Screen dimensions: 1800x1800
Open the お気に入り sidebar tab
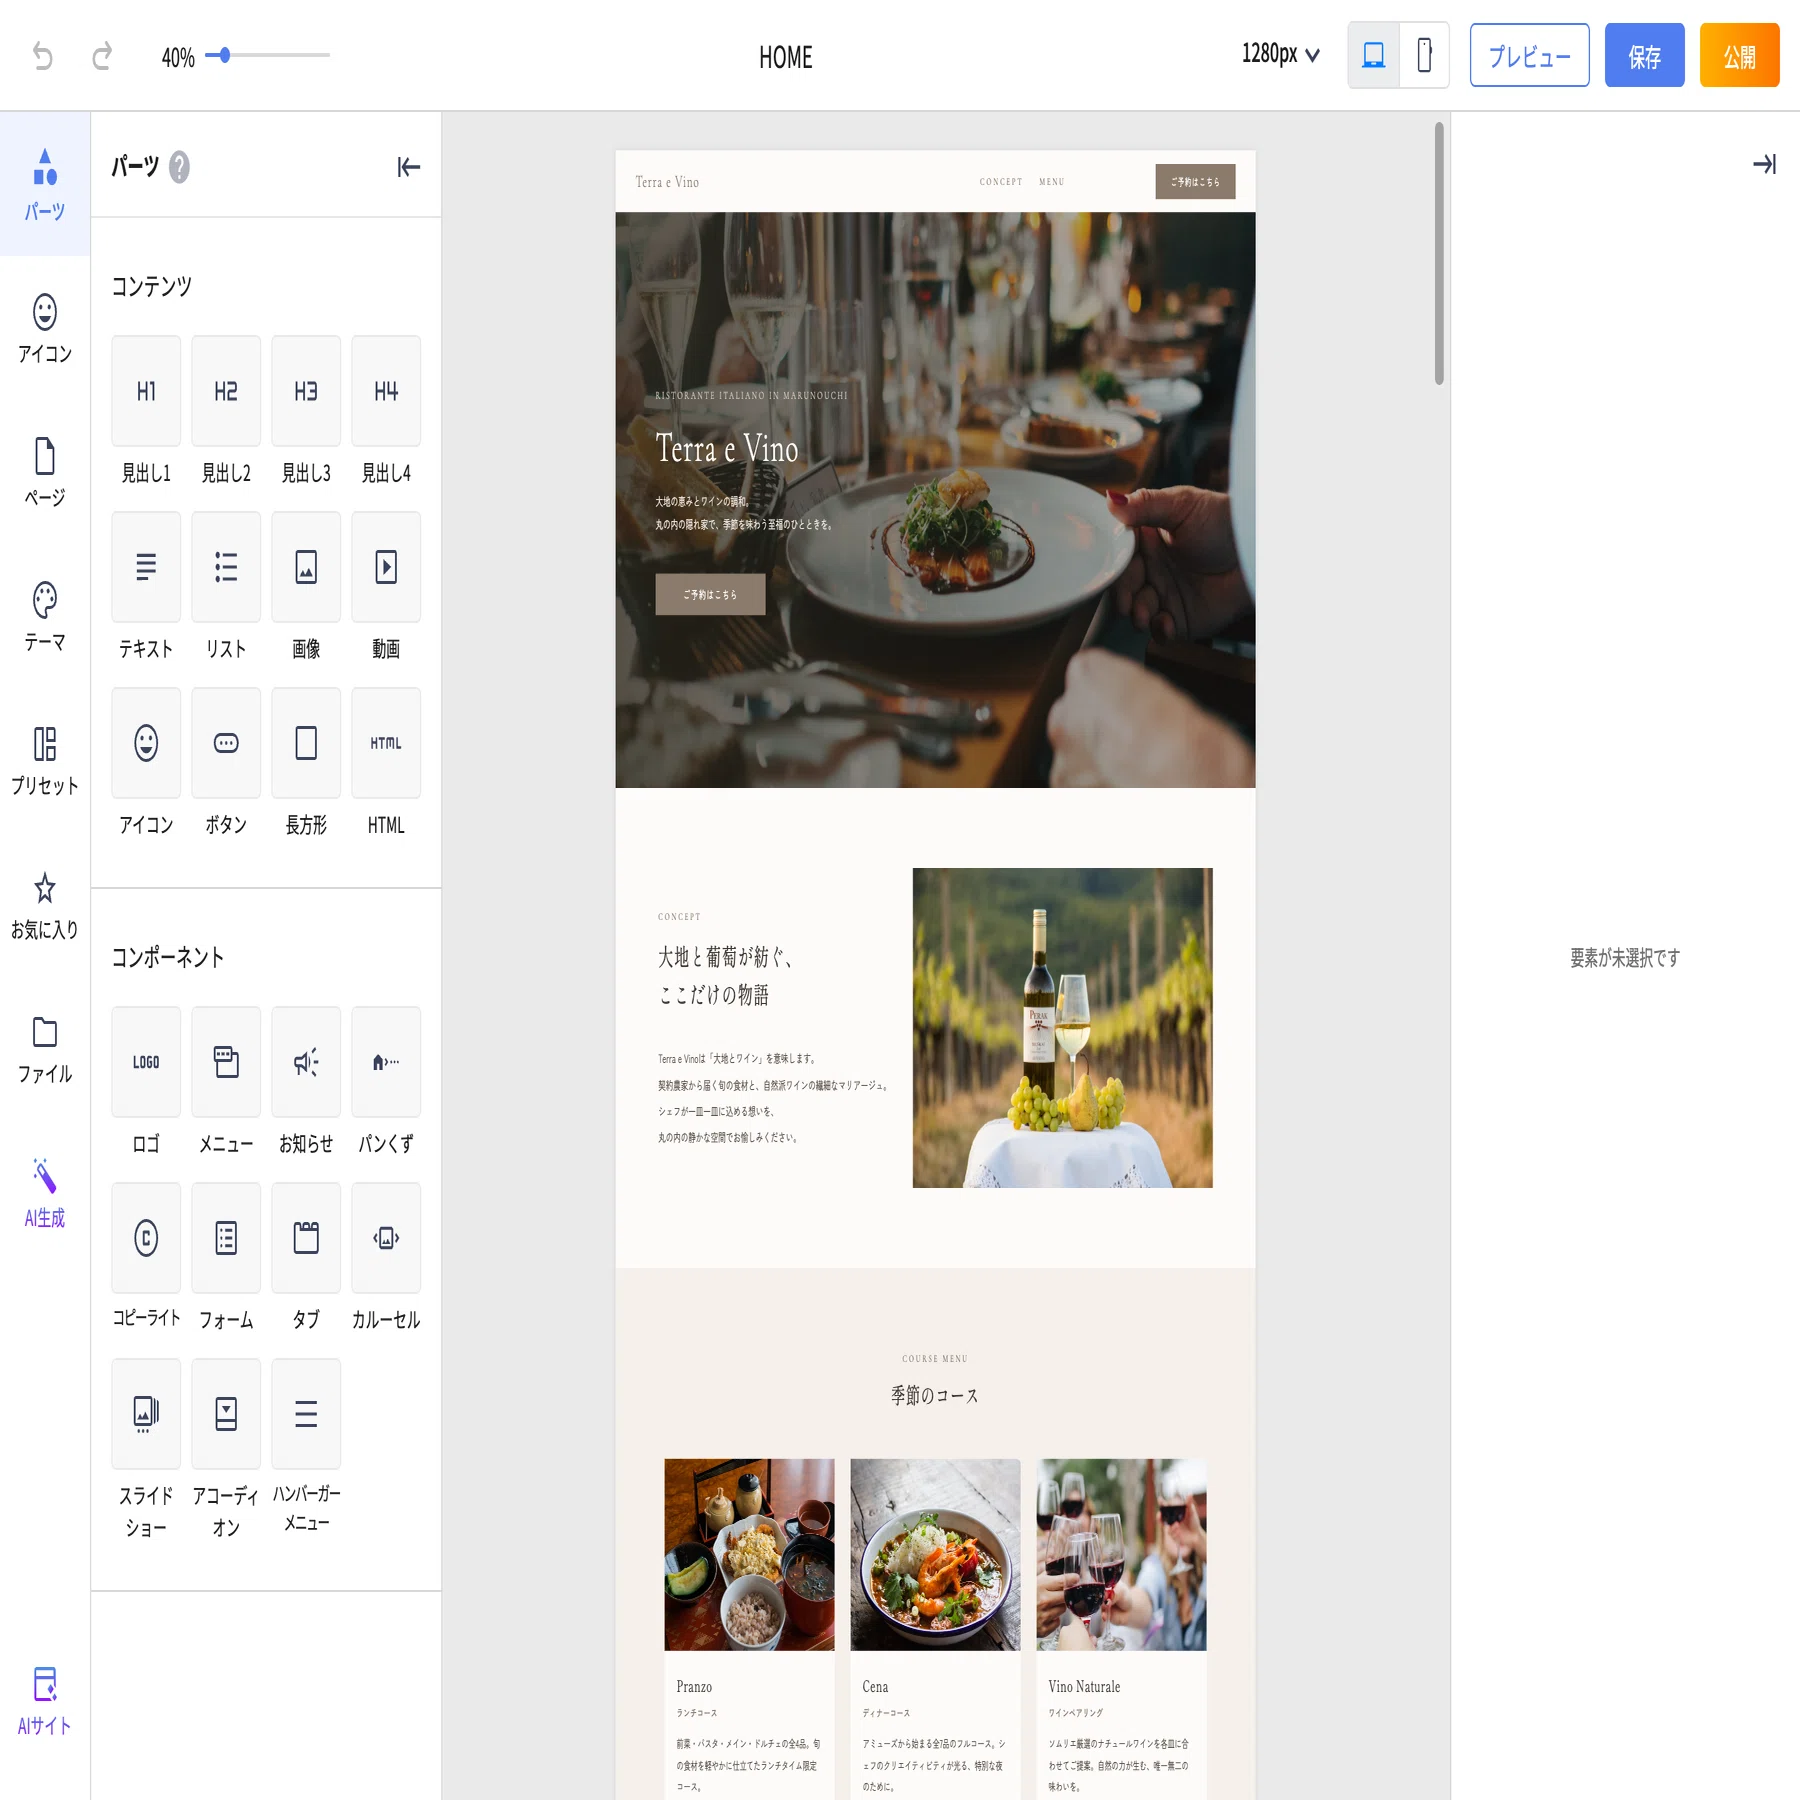coord(45,904)
